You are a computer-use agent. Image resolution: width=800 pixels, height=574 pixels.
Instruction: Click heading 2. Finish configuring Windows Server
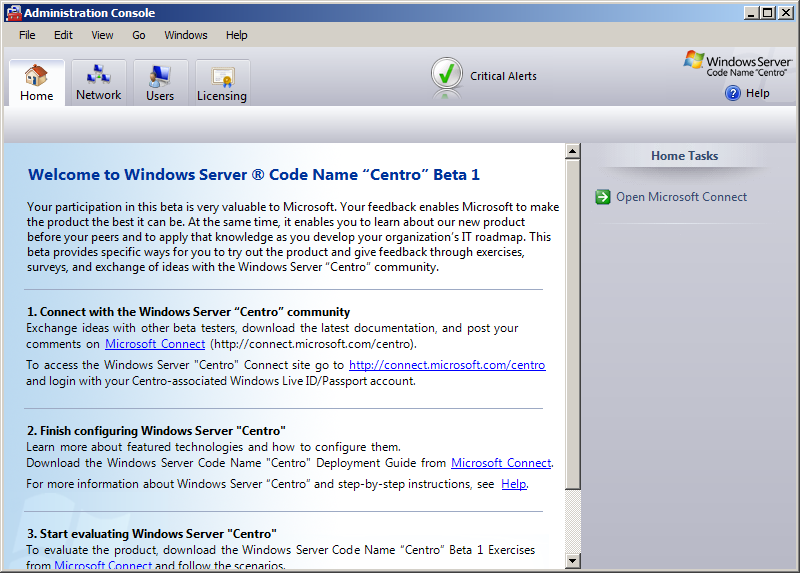[156, 431]
